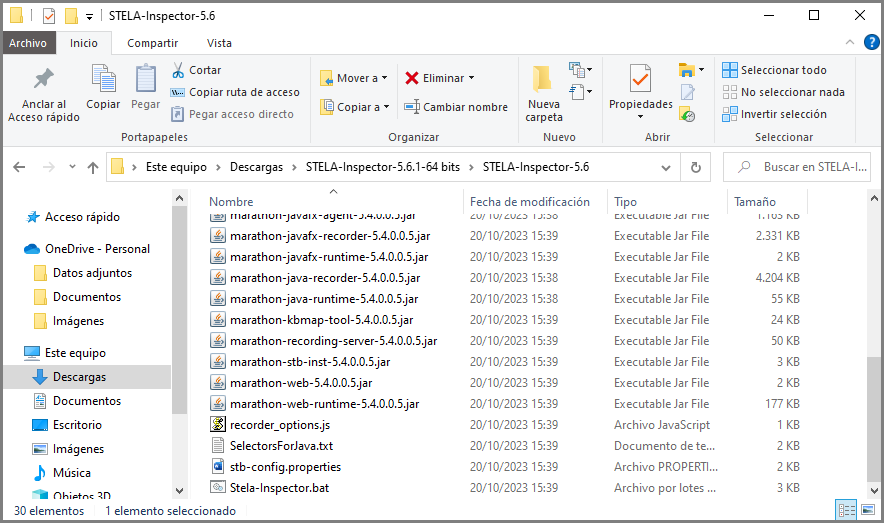The width and height of the screenshot is (884, 523).
Task: Click the Pegar clipboard icon
Action: [145, 78]
